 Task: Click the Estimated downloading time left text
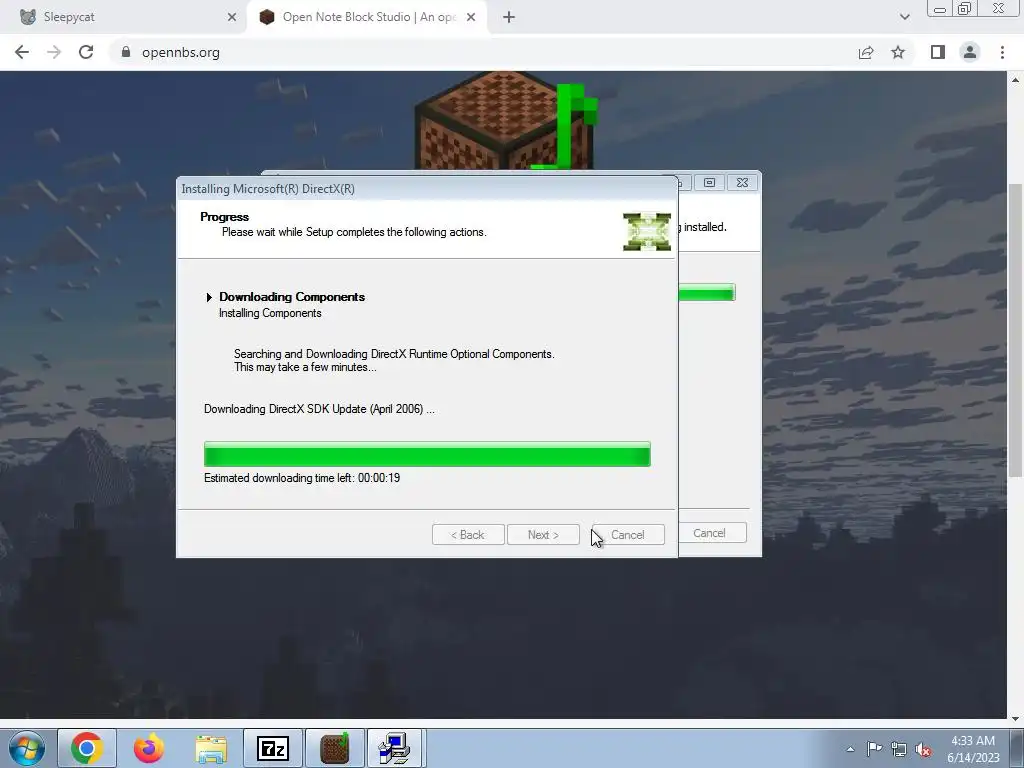[302, 478]
